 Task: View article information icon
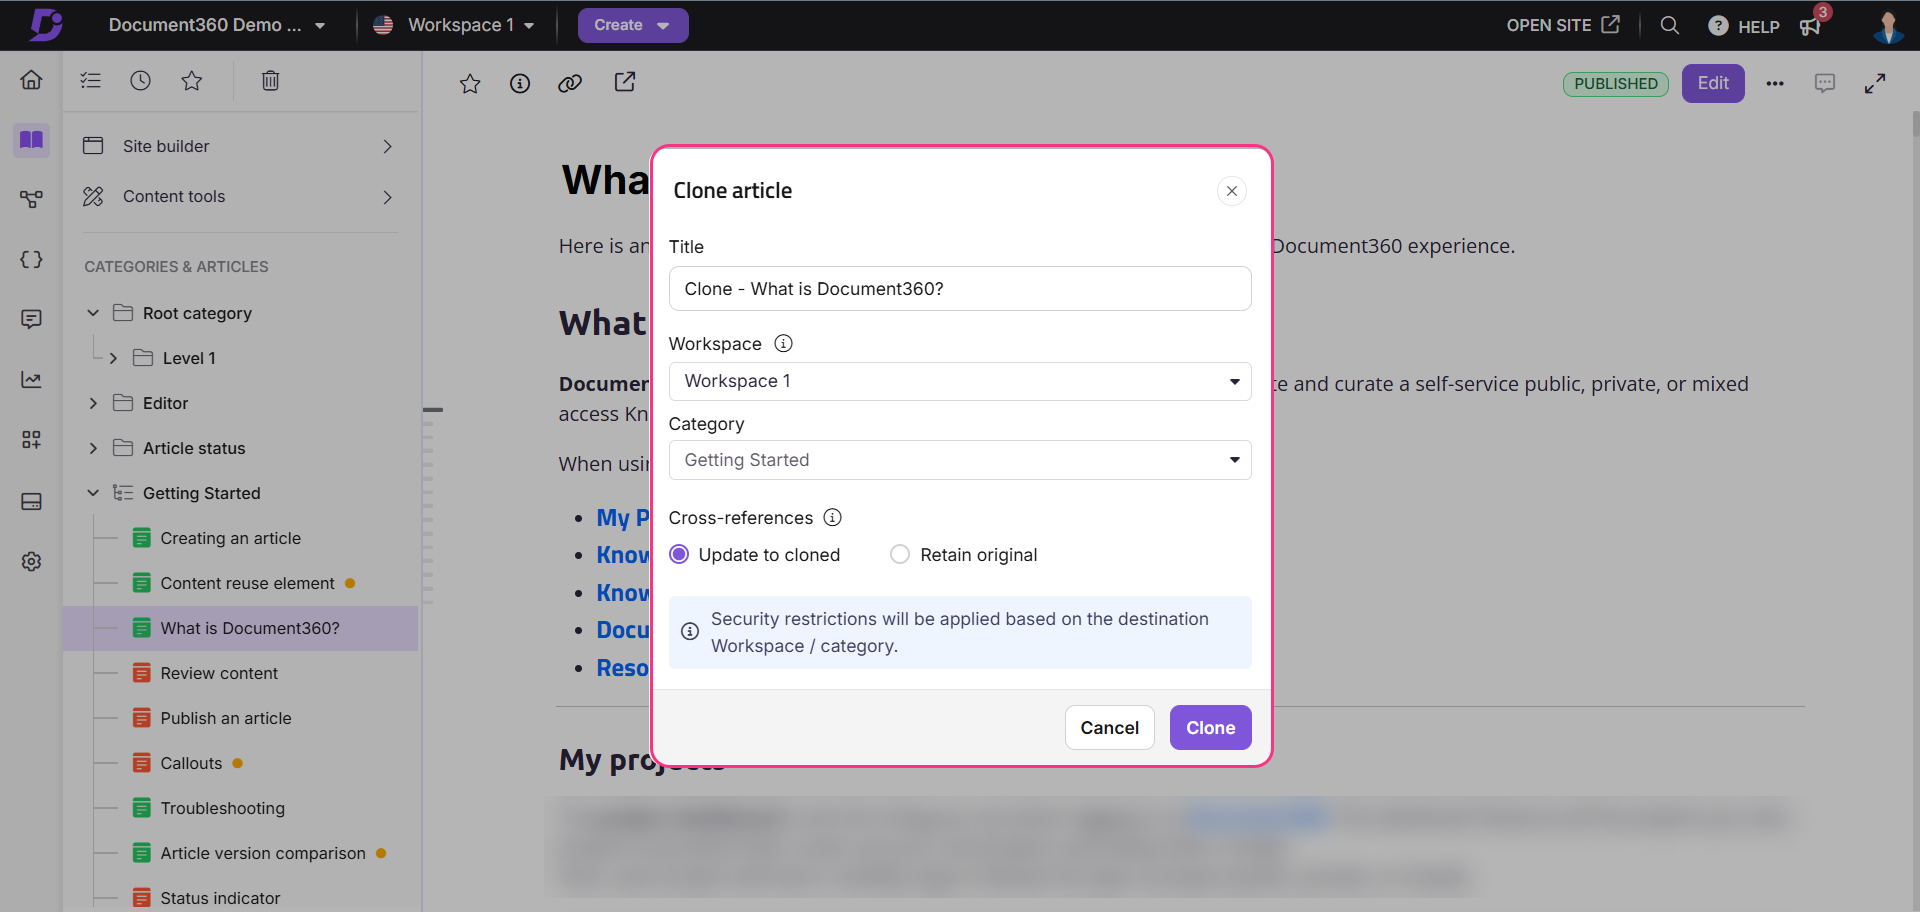[x=520, y=84]
